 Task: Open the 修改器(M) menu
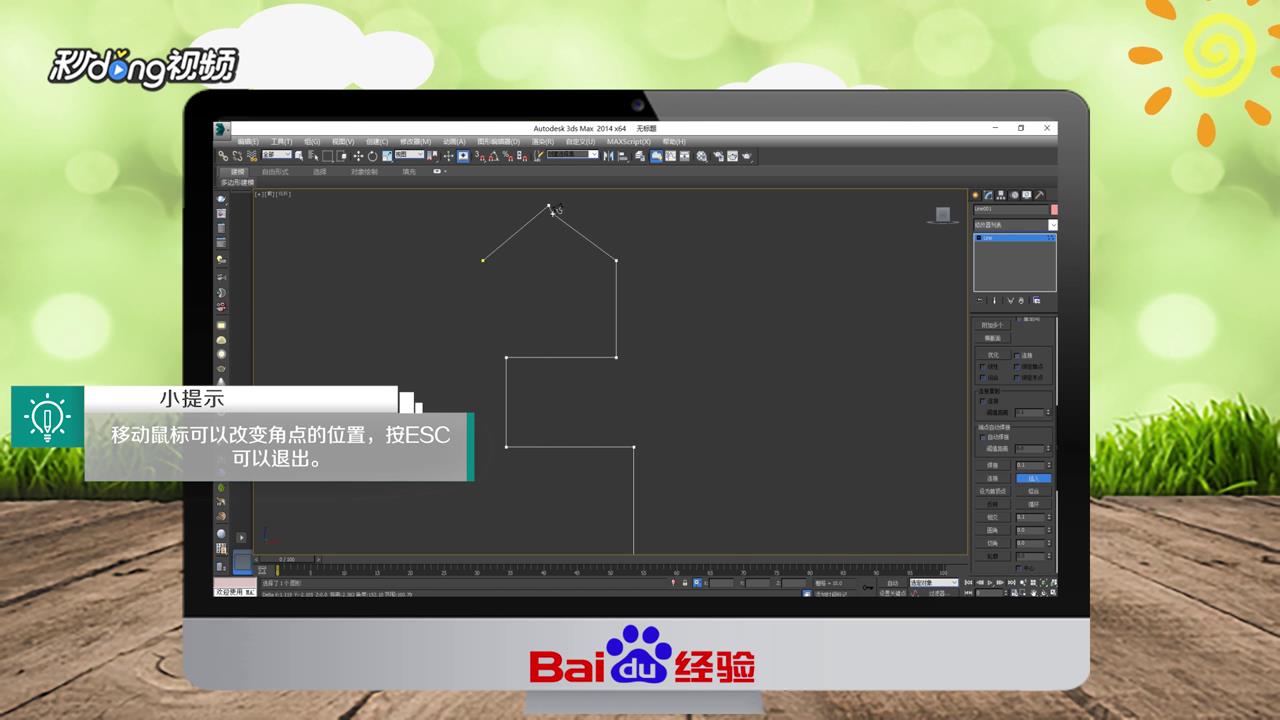click(x=415, y=142)
